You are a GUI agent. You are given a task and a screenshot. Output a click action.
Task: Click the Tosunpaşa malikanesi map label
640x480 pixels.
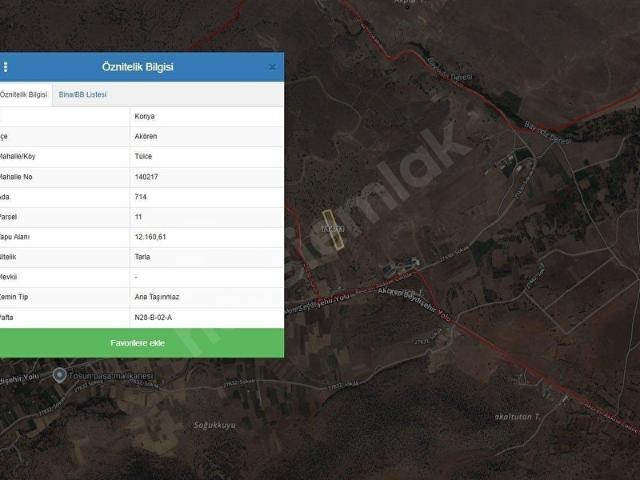(x=111, y=376)
